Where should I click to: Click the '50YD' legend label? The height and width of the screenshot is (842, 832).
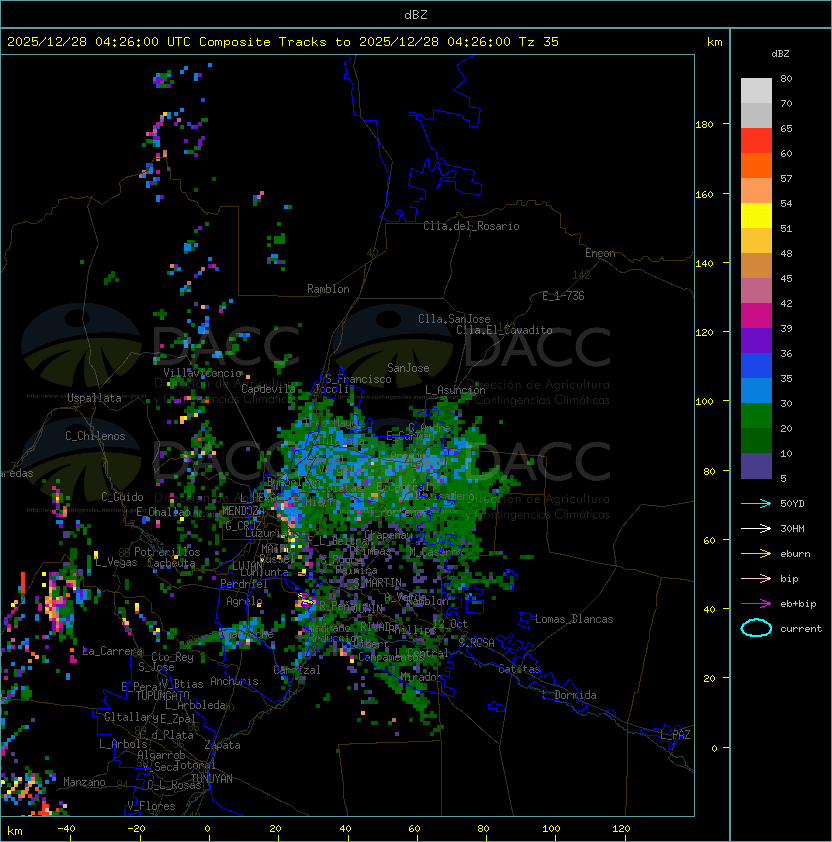click(x=792, y=504)
